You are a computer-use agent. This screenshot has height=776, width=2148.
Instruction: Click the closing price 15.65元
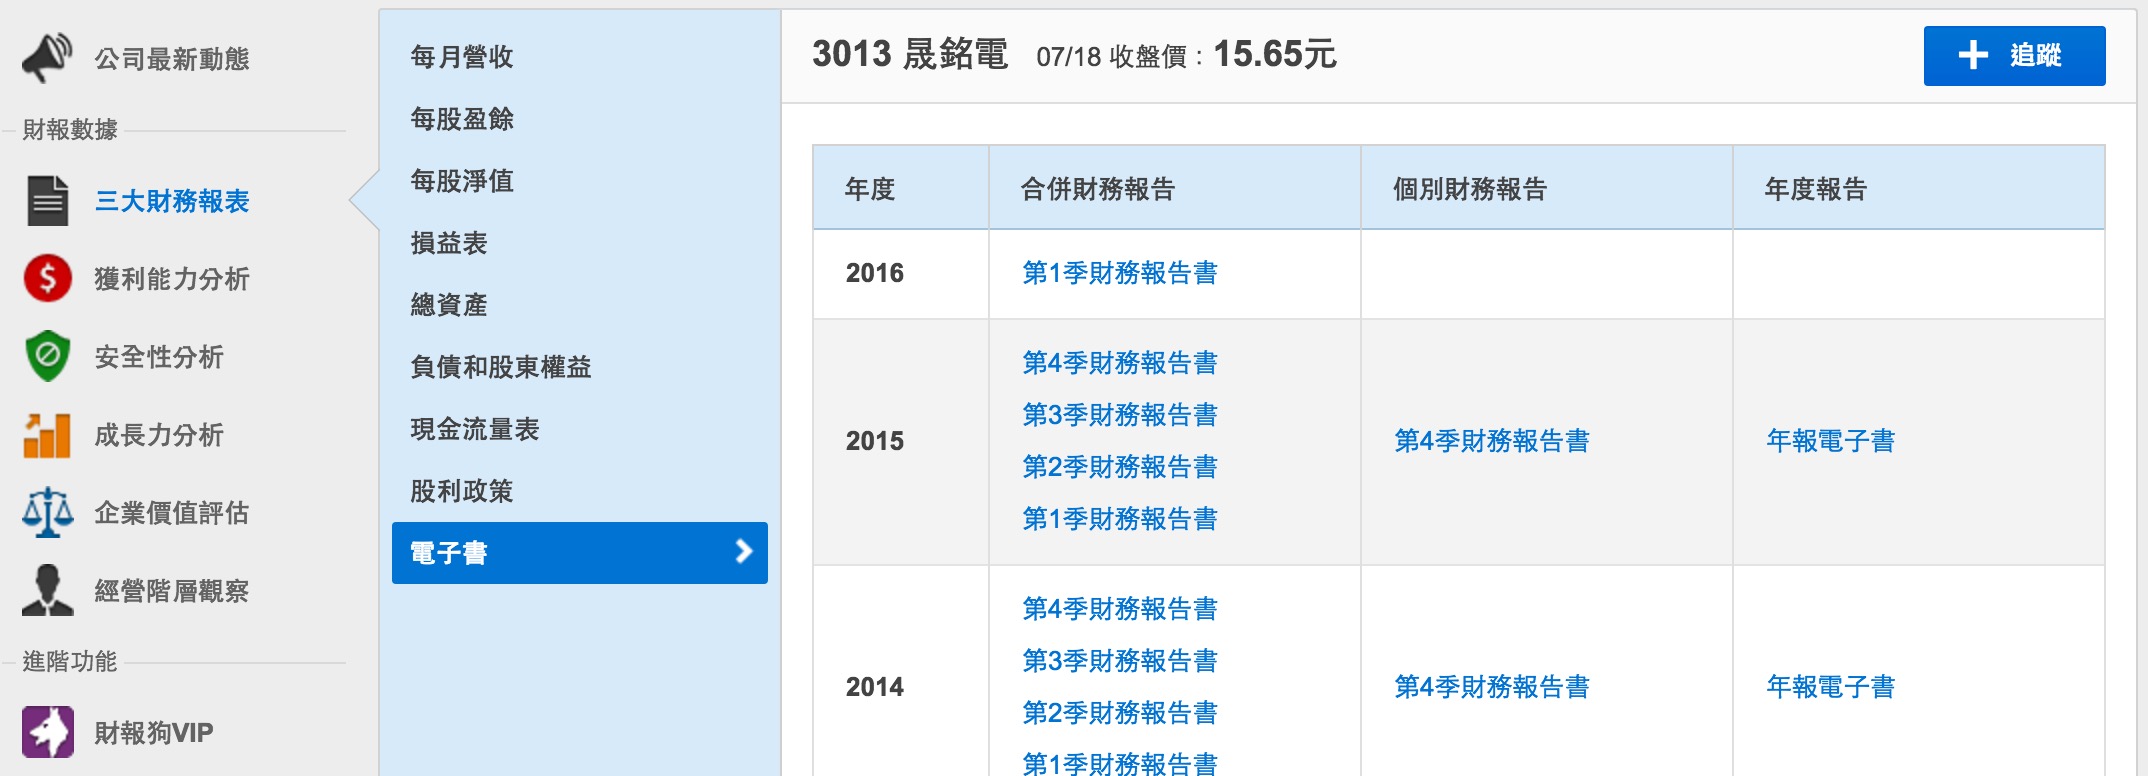(x=1275, y=54)
